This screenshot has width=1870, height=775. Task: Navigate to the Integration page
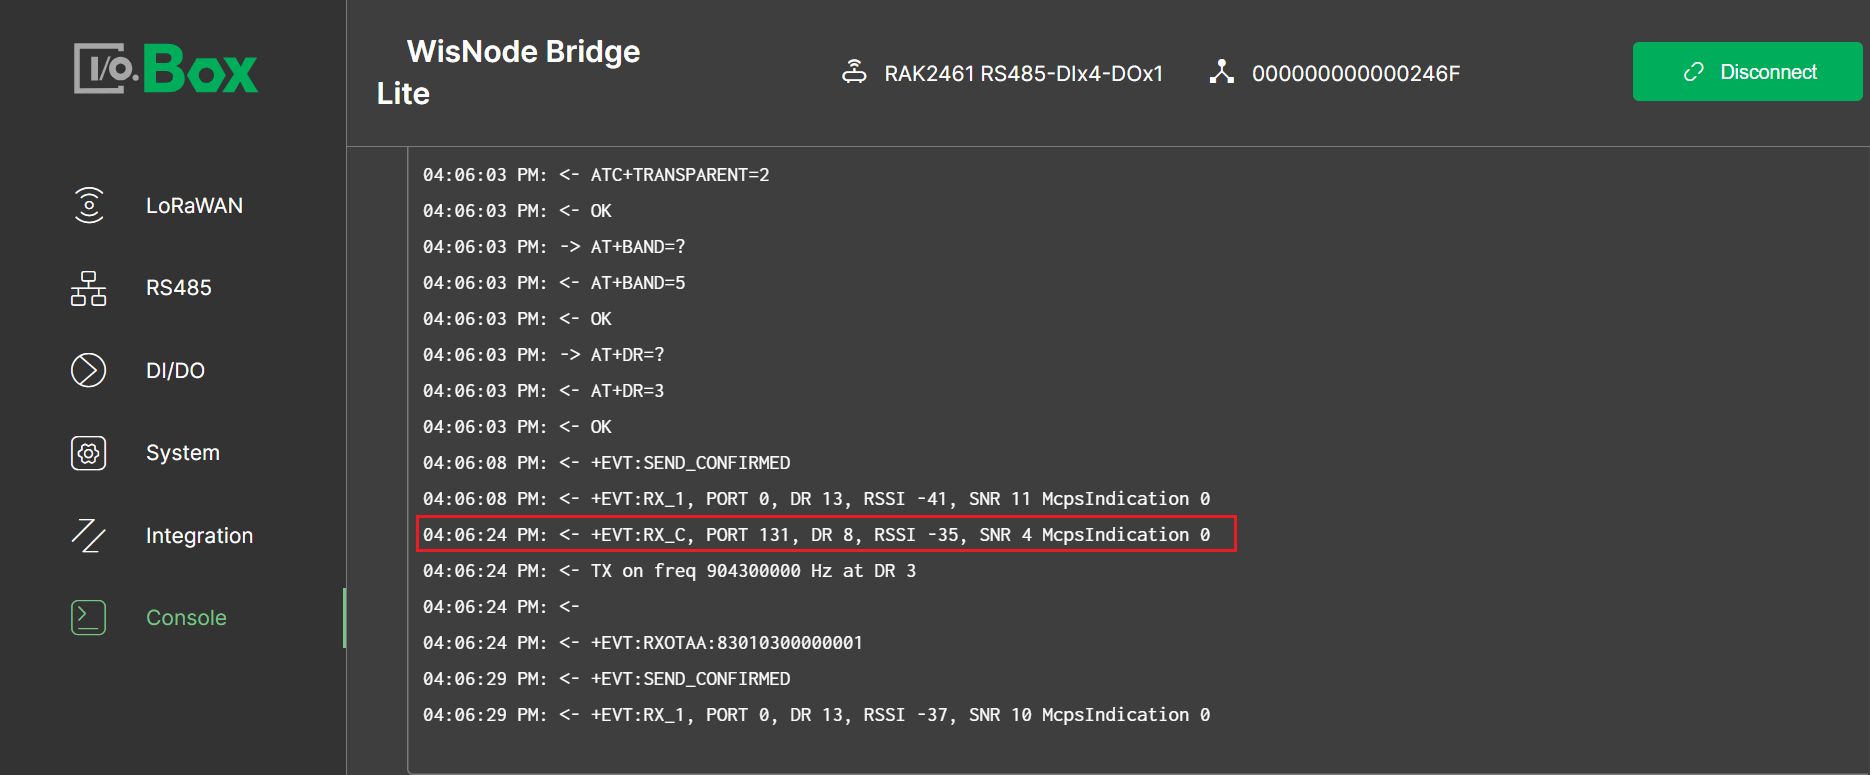coord(199,535)
